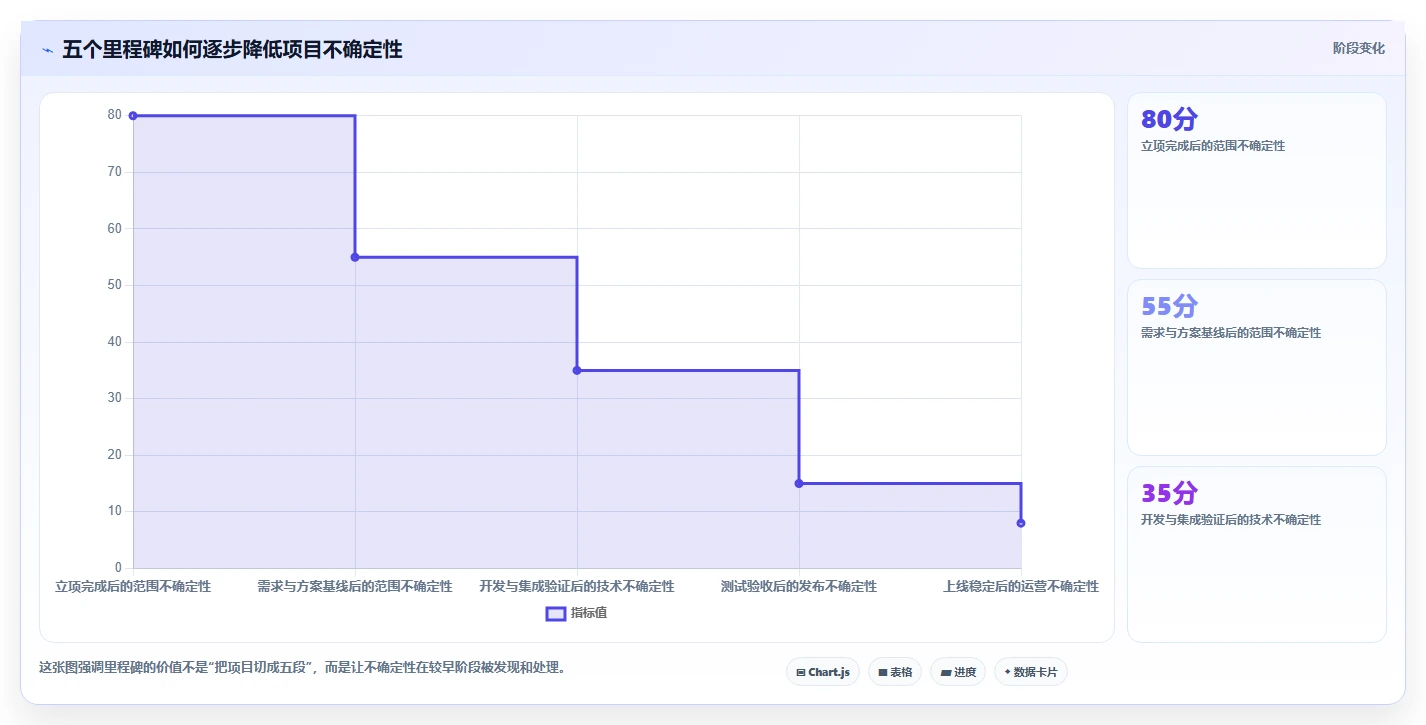Click card caption 立项完成后的范围不确定性
This screenshot has height=725, width=1426.
pos(1213,146)
